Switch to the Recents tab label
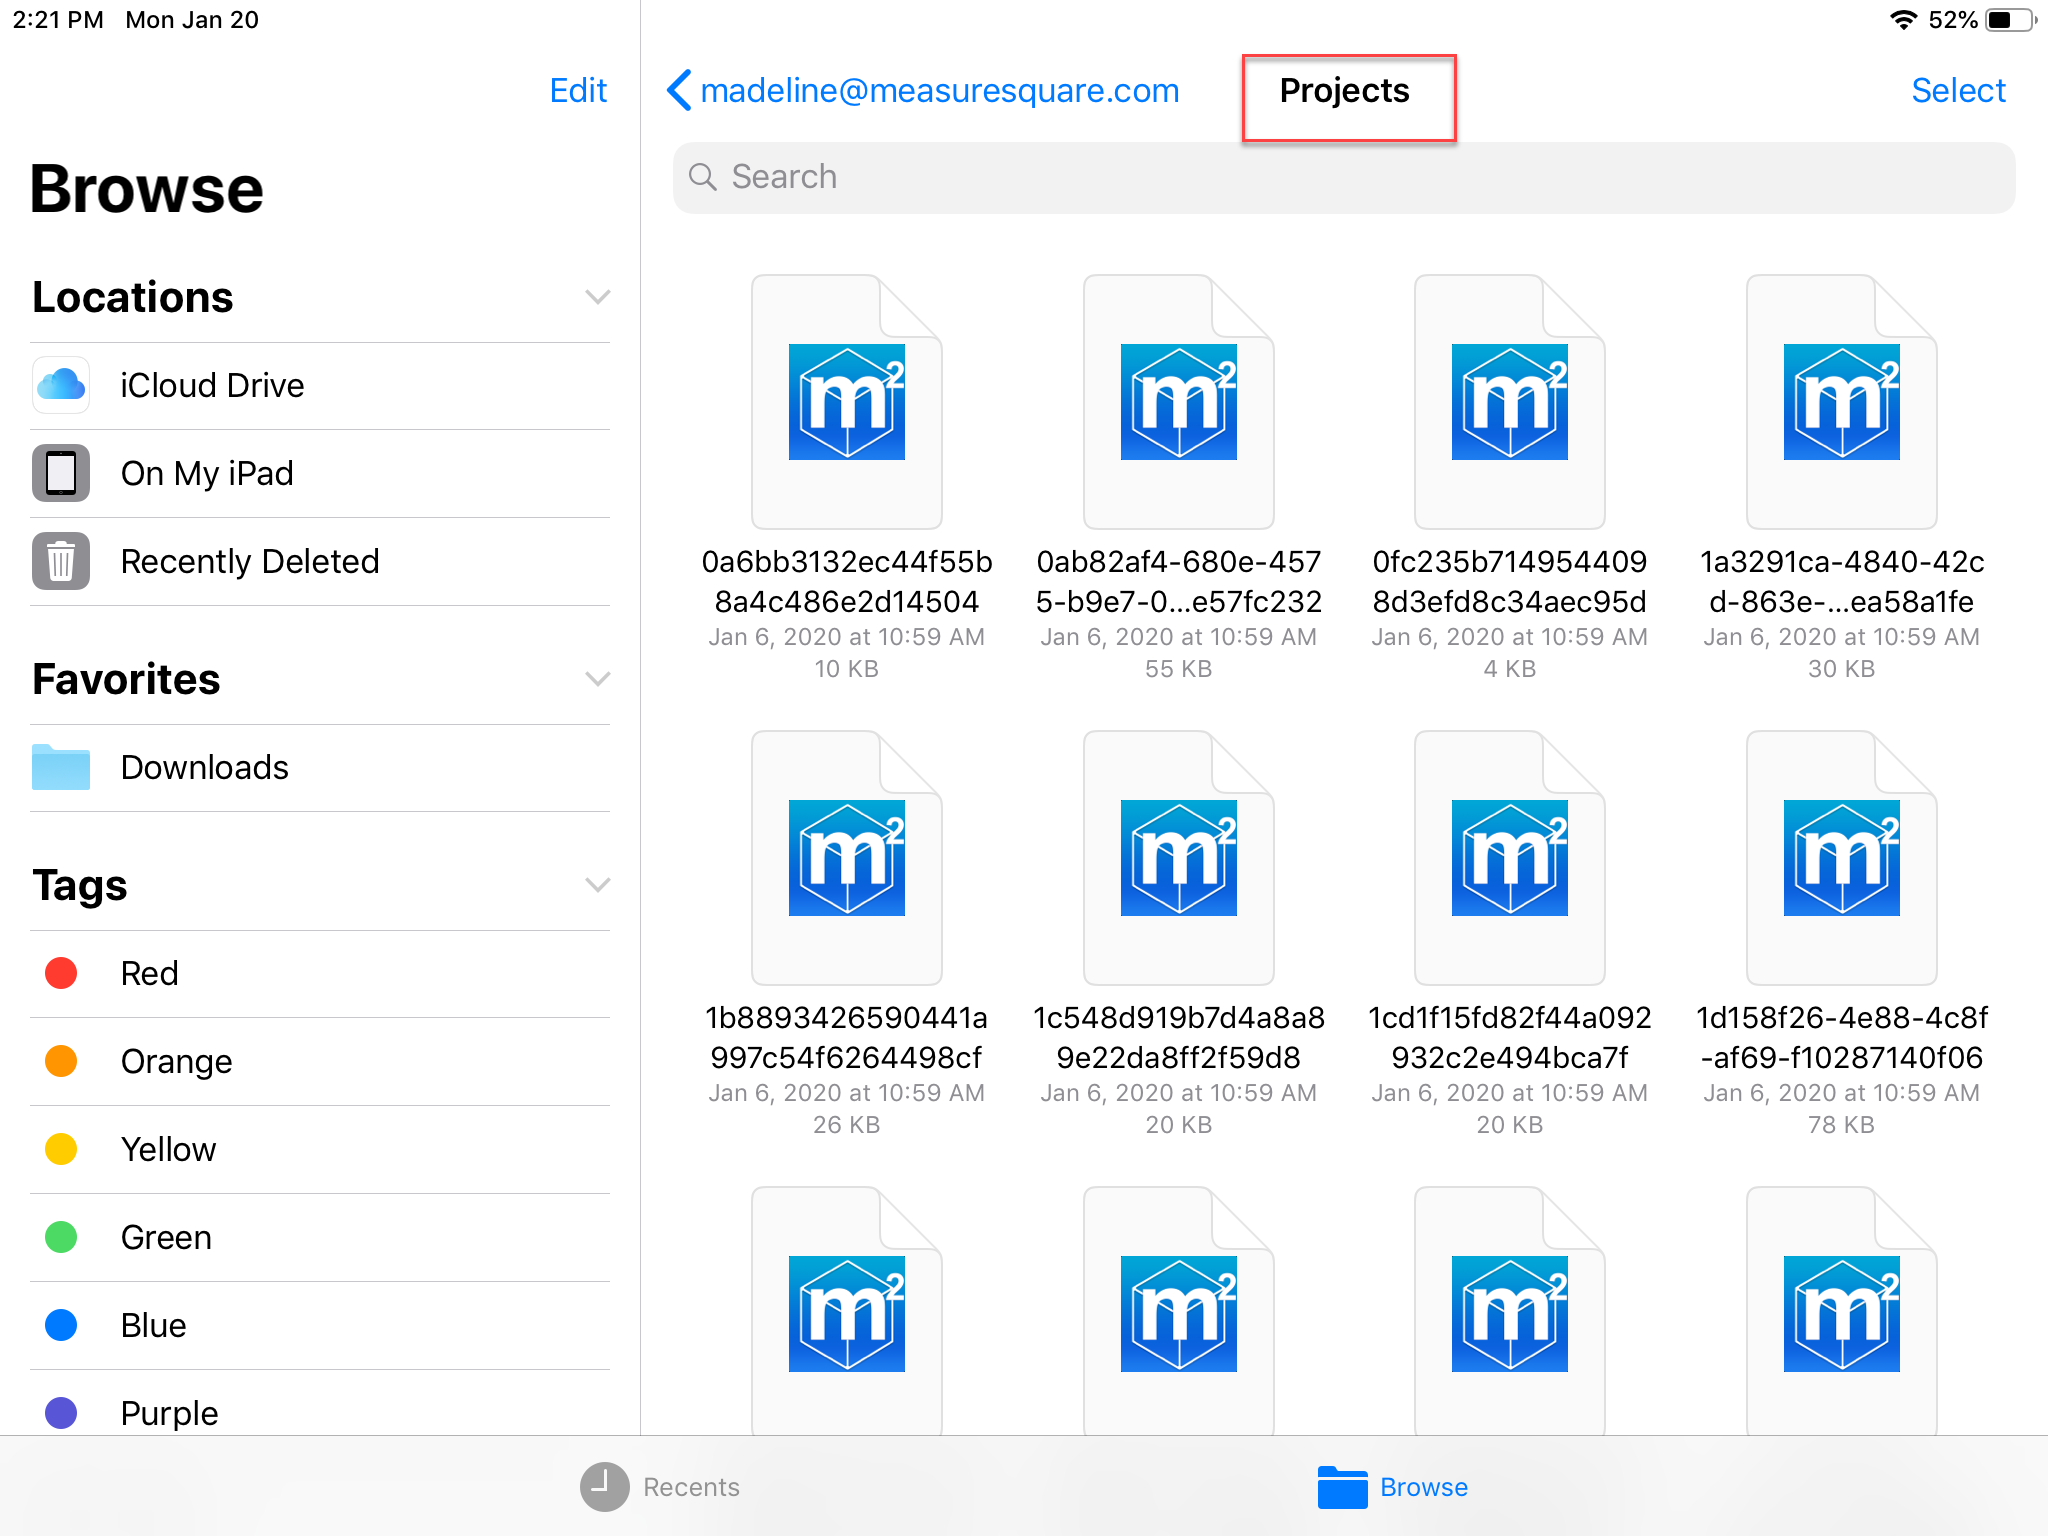This screenshot has height=1536, width=2048. (691, 1487)
